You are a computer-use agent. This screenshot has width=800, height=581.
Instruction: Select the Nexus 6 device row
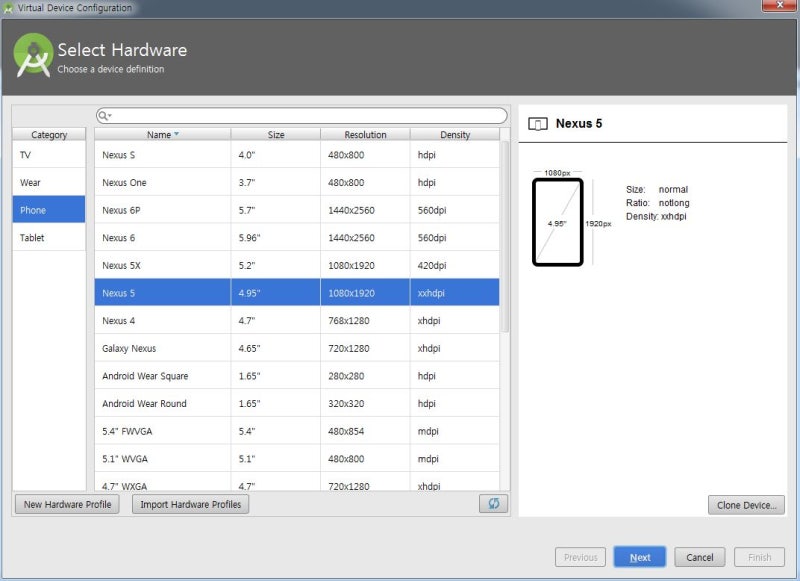coord(297,237)
